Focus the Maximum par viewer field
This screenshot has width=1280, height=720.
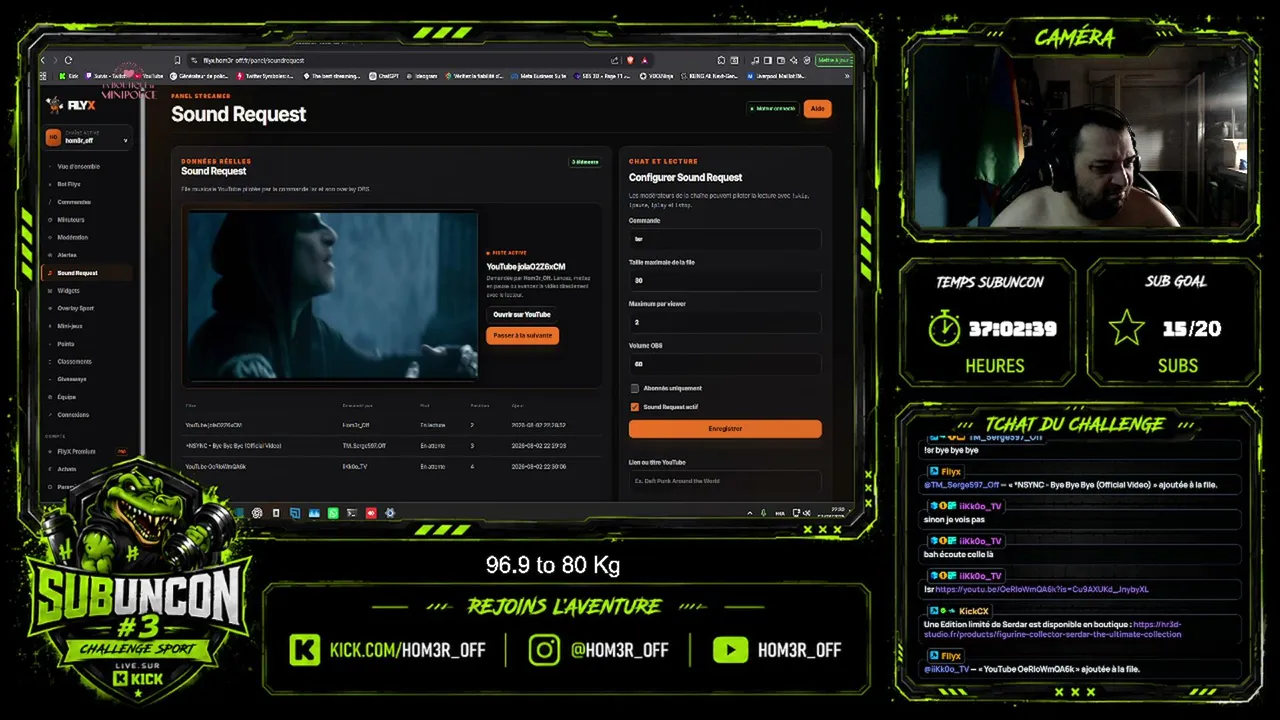(725, 323)
